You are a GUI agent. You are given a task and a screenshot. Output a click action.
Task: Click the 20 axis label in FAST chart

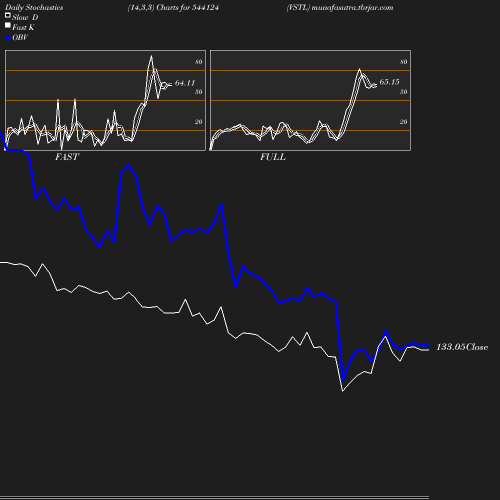pos(199,122)
